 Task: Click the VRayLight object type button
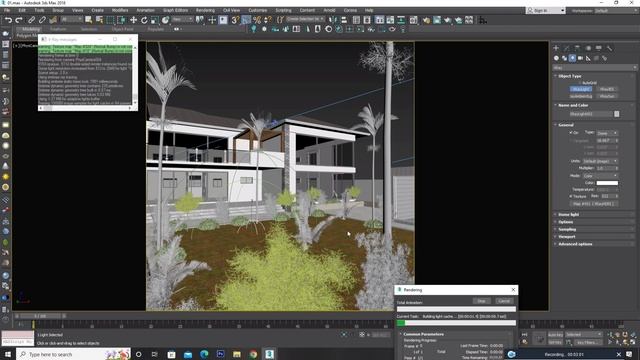(x=581, y=89)
